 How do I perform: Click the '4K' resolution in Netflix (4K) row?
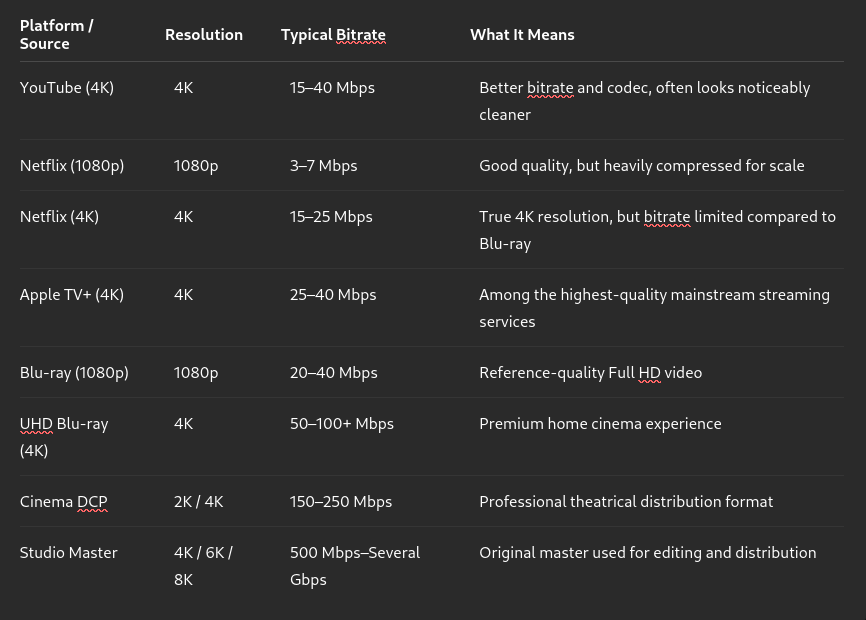pyautogui.click(x=183, y=216)
